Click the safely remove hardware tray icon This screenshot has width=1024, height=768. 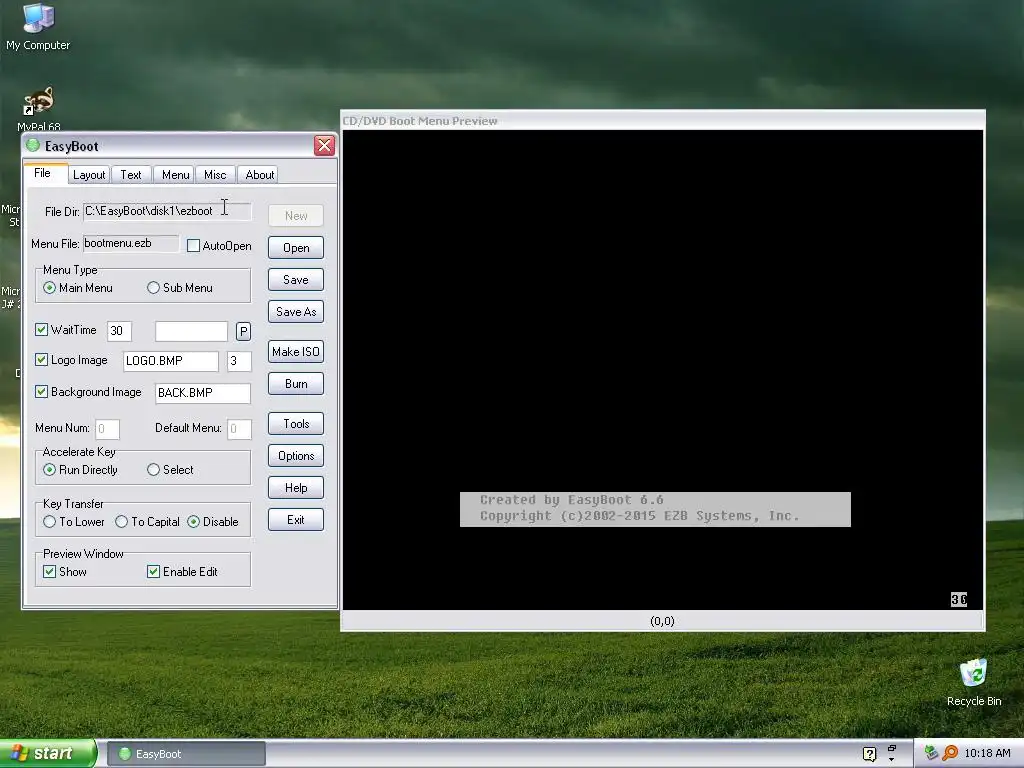point(931,753)
